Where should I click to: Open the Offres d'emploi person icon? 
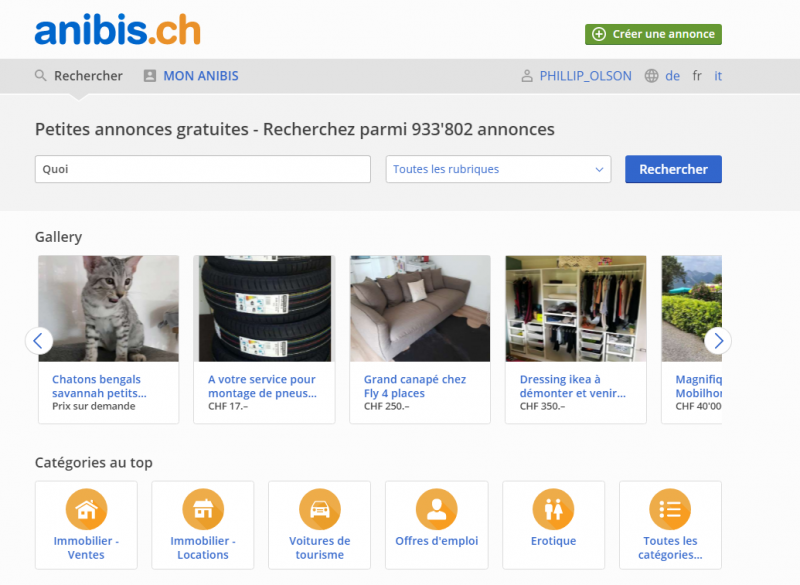tap(437, 509)
